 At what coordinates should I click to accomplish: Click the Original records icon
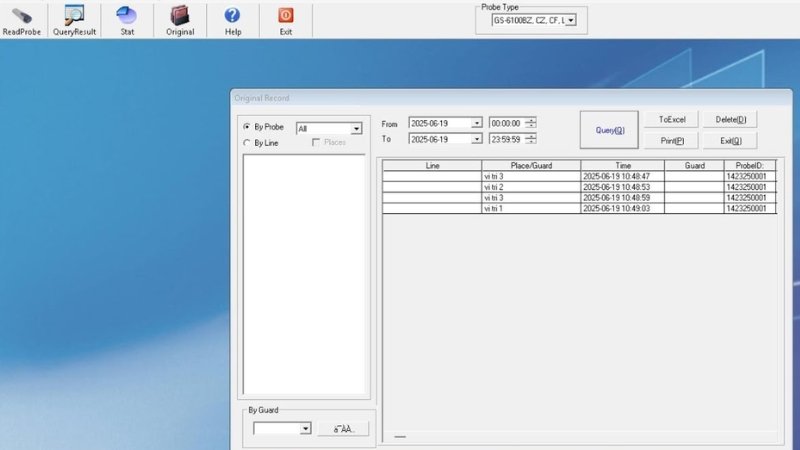180,16
